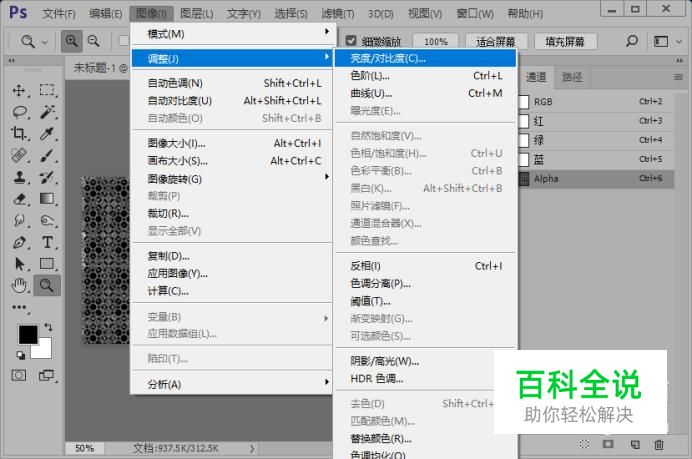Viewport: 692px width, 459px height.
Task: Load channel as selection
Action: pyautogui.click(x=584, y=444)
